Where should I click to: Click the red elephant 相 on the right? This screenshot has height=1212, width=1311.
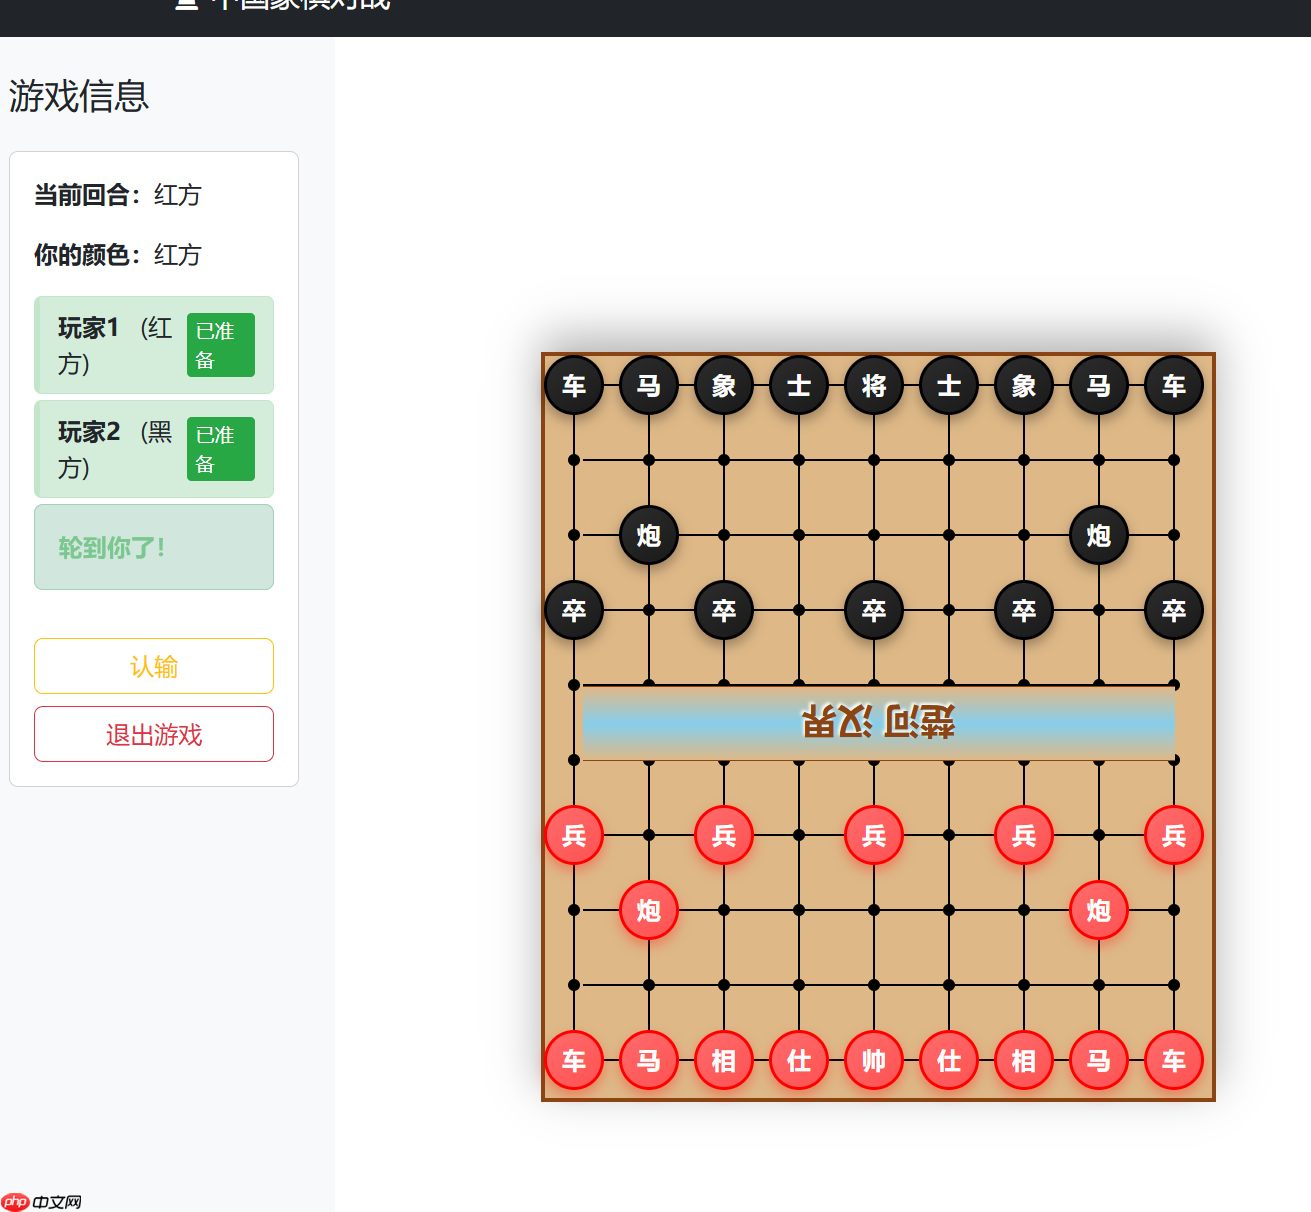(1023, 1060)
